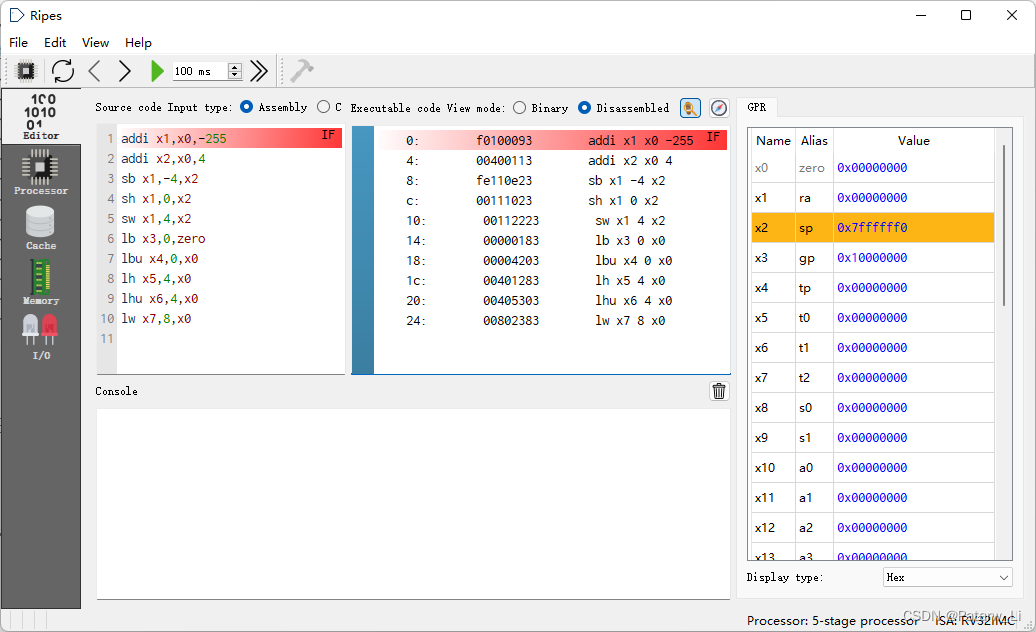Click x0 zero register row
The width and height of the screenshot is (1036, 632).
[x=872, y=168]
